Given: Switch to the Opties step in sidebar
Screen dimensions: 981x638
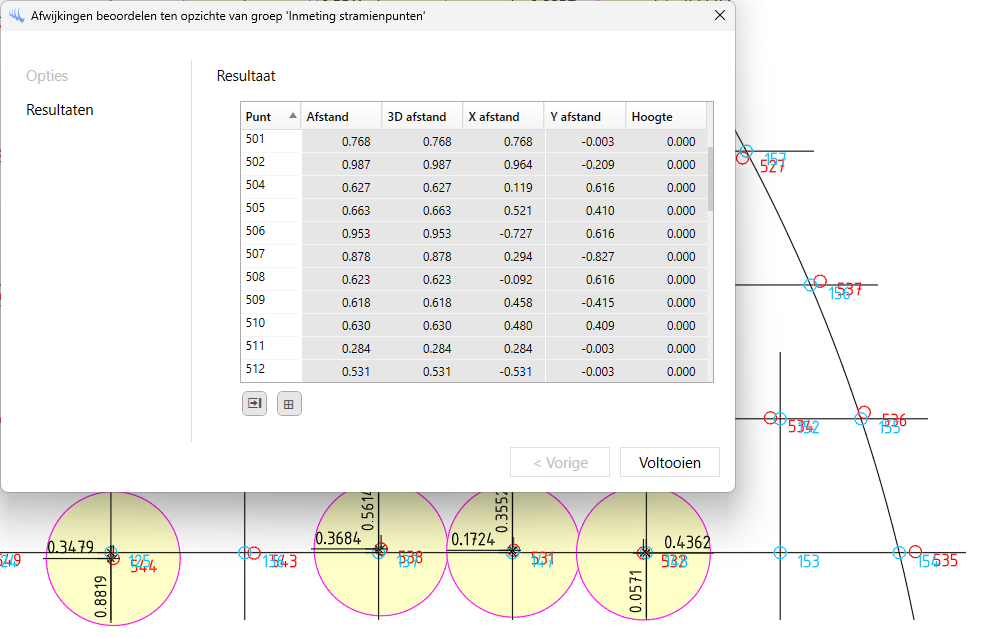Looking at the screenshot, I should (47, 76).
